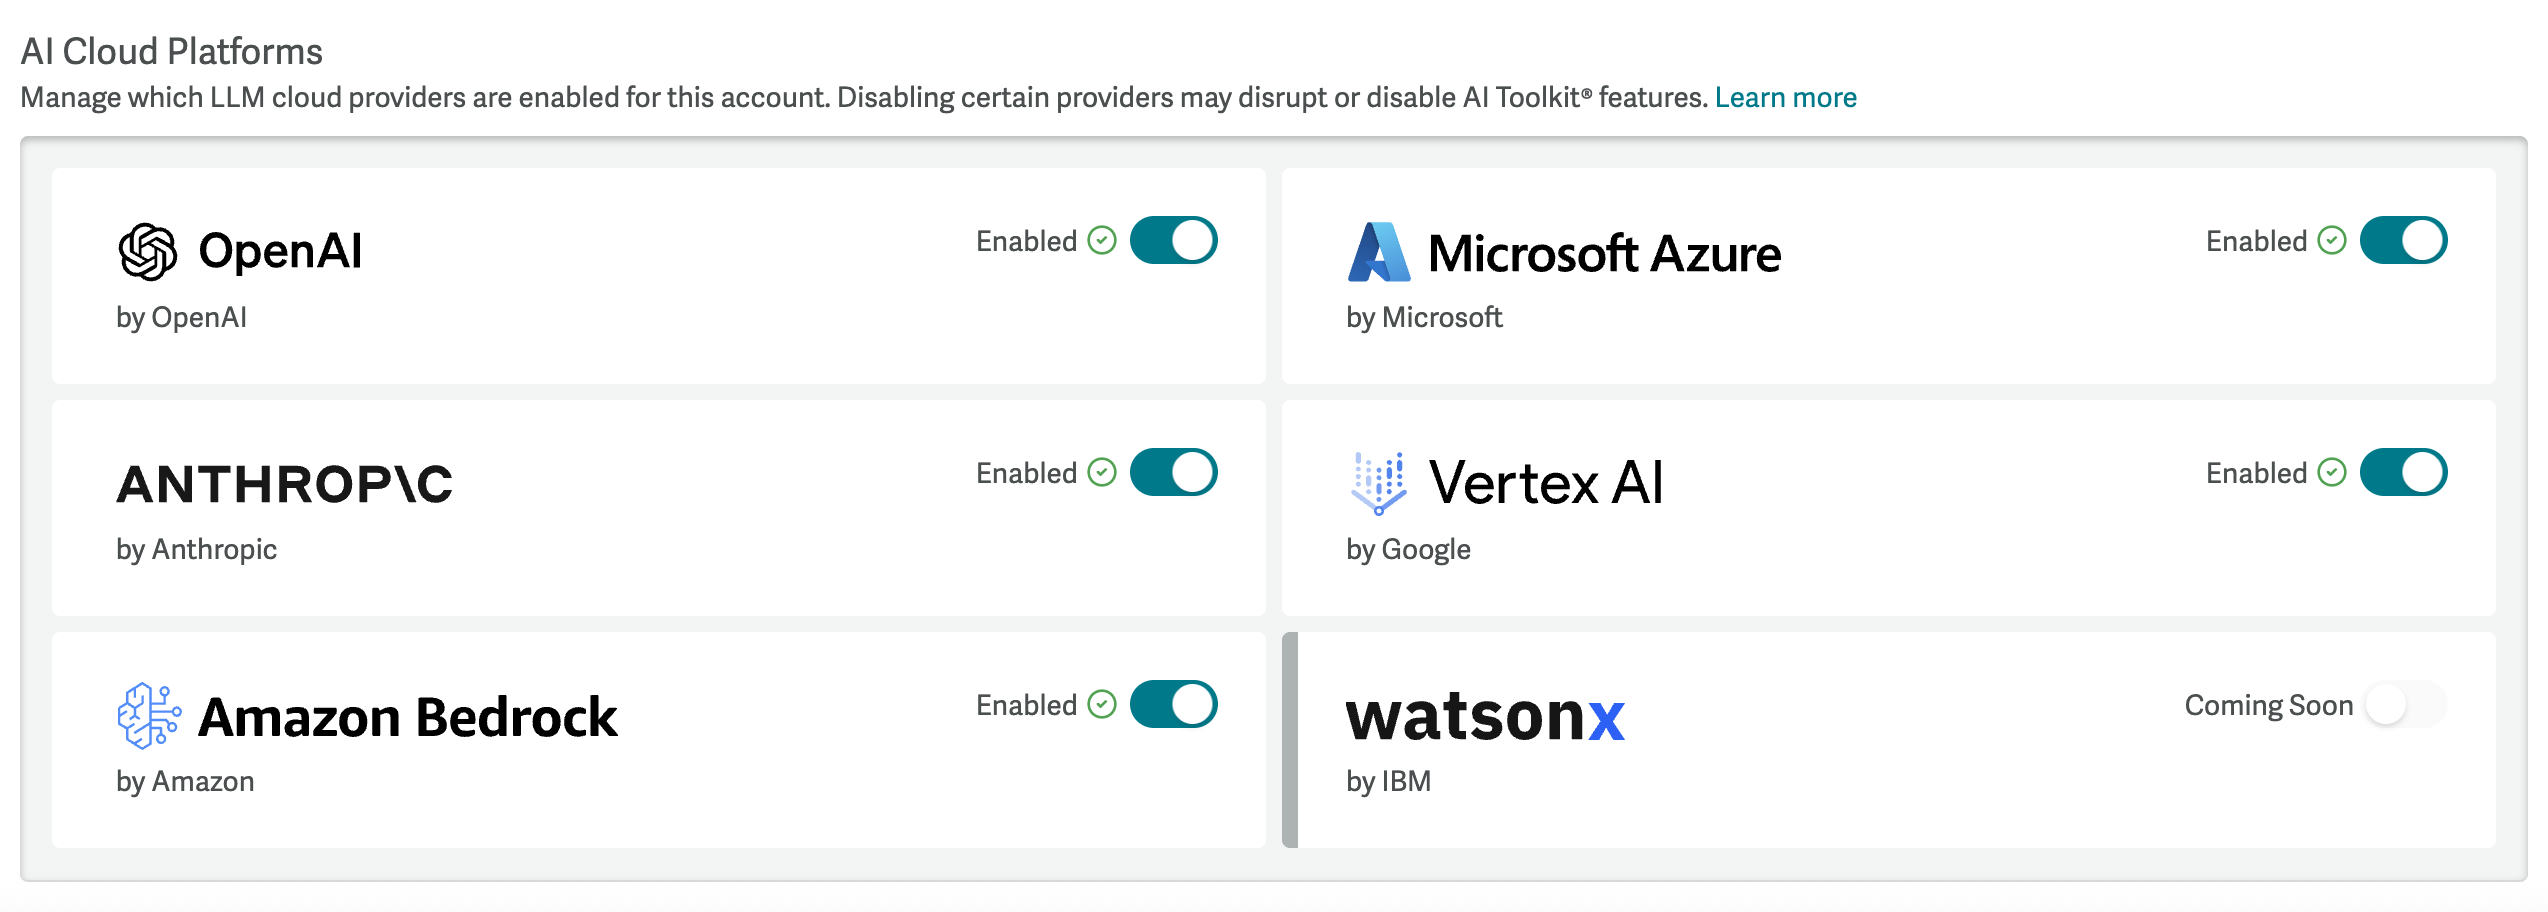Click the OpenAI logo icon
This screenshot has width=2548, height=912.
tap(146, 252)
